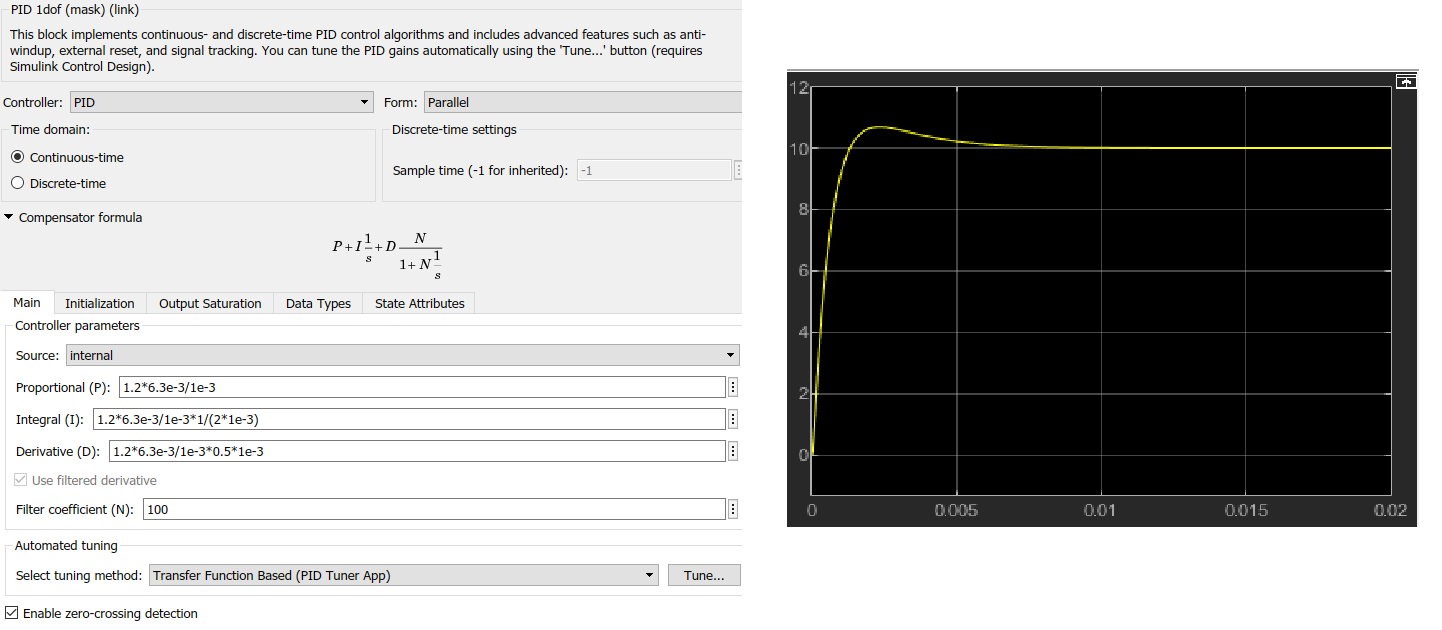Collapse the Compensator formula section
The height and width of the screenshot is (630, 1442).
(x=9, y=218)
